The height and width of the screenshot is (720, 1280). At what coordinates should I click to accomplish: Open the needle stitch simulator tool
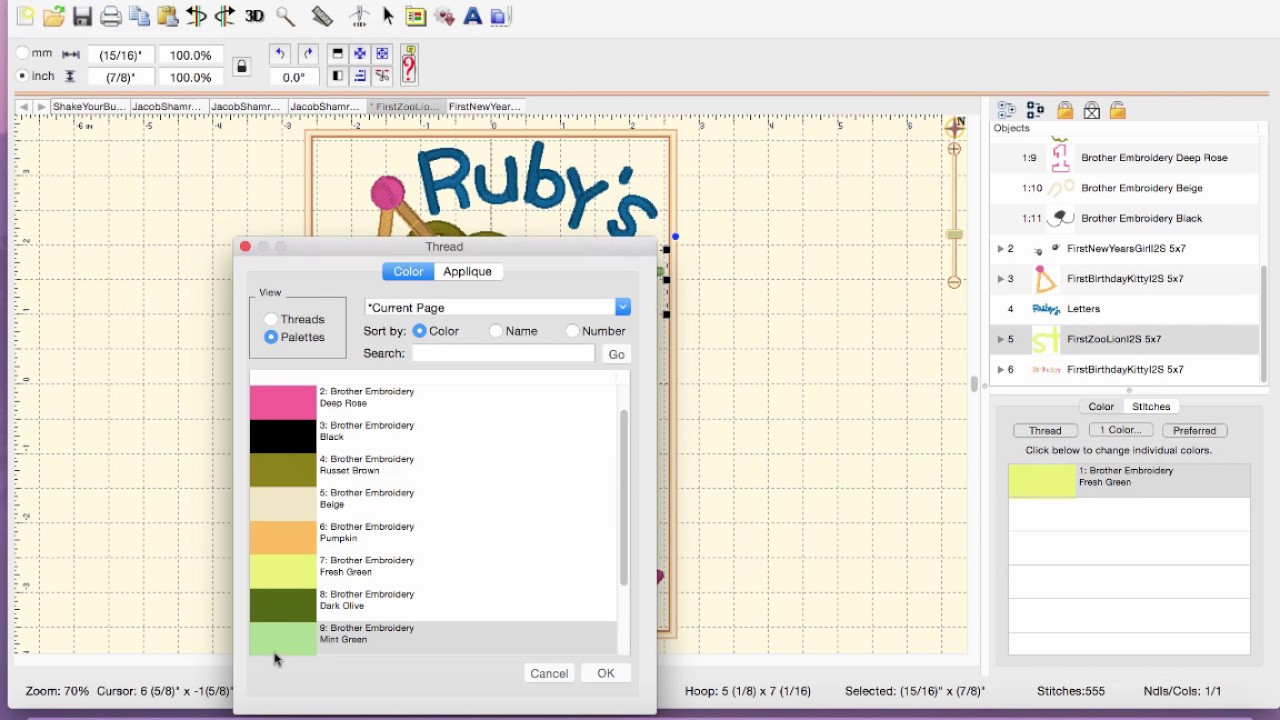(360, 16)
